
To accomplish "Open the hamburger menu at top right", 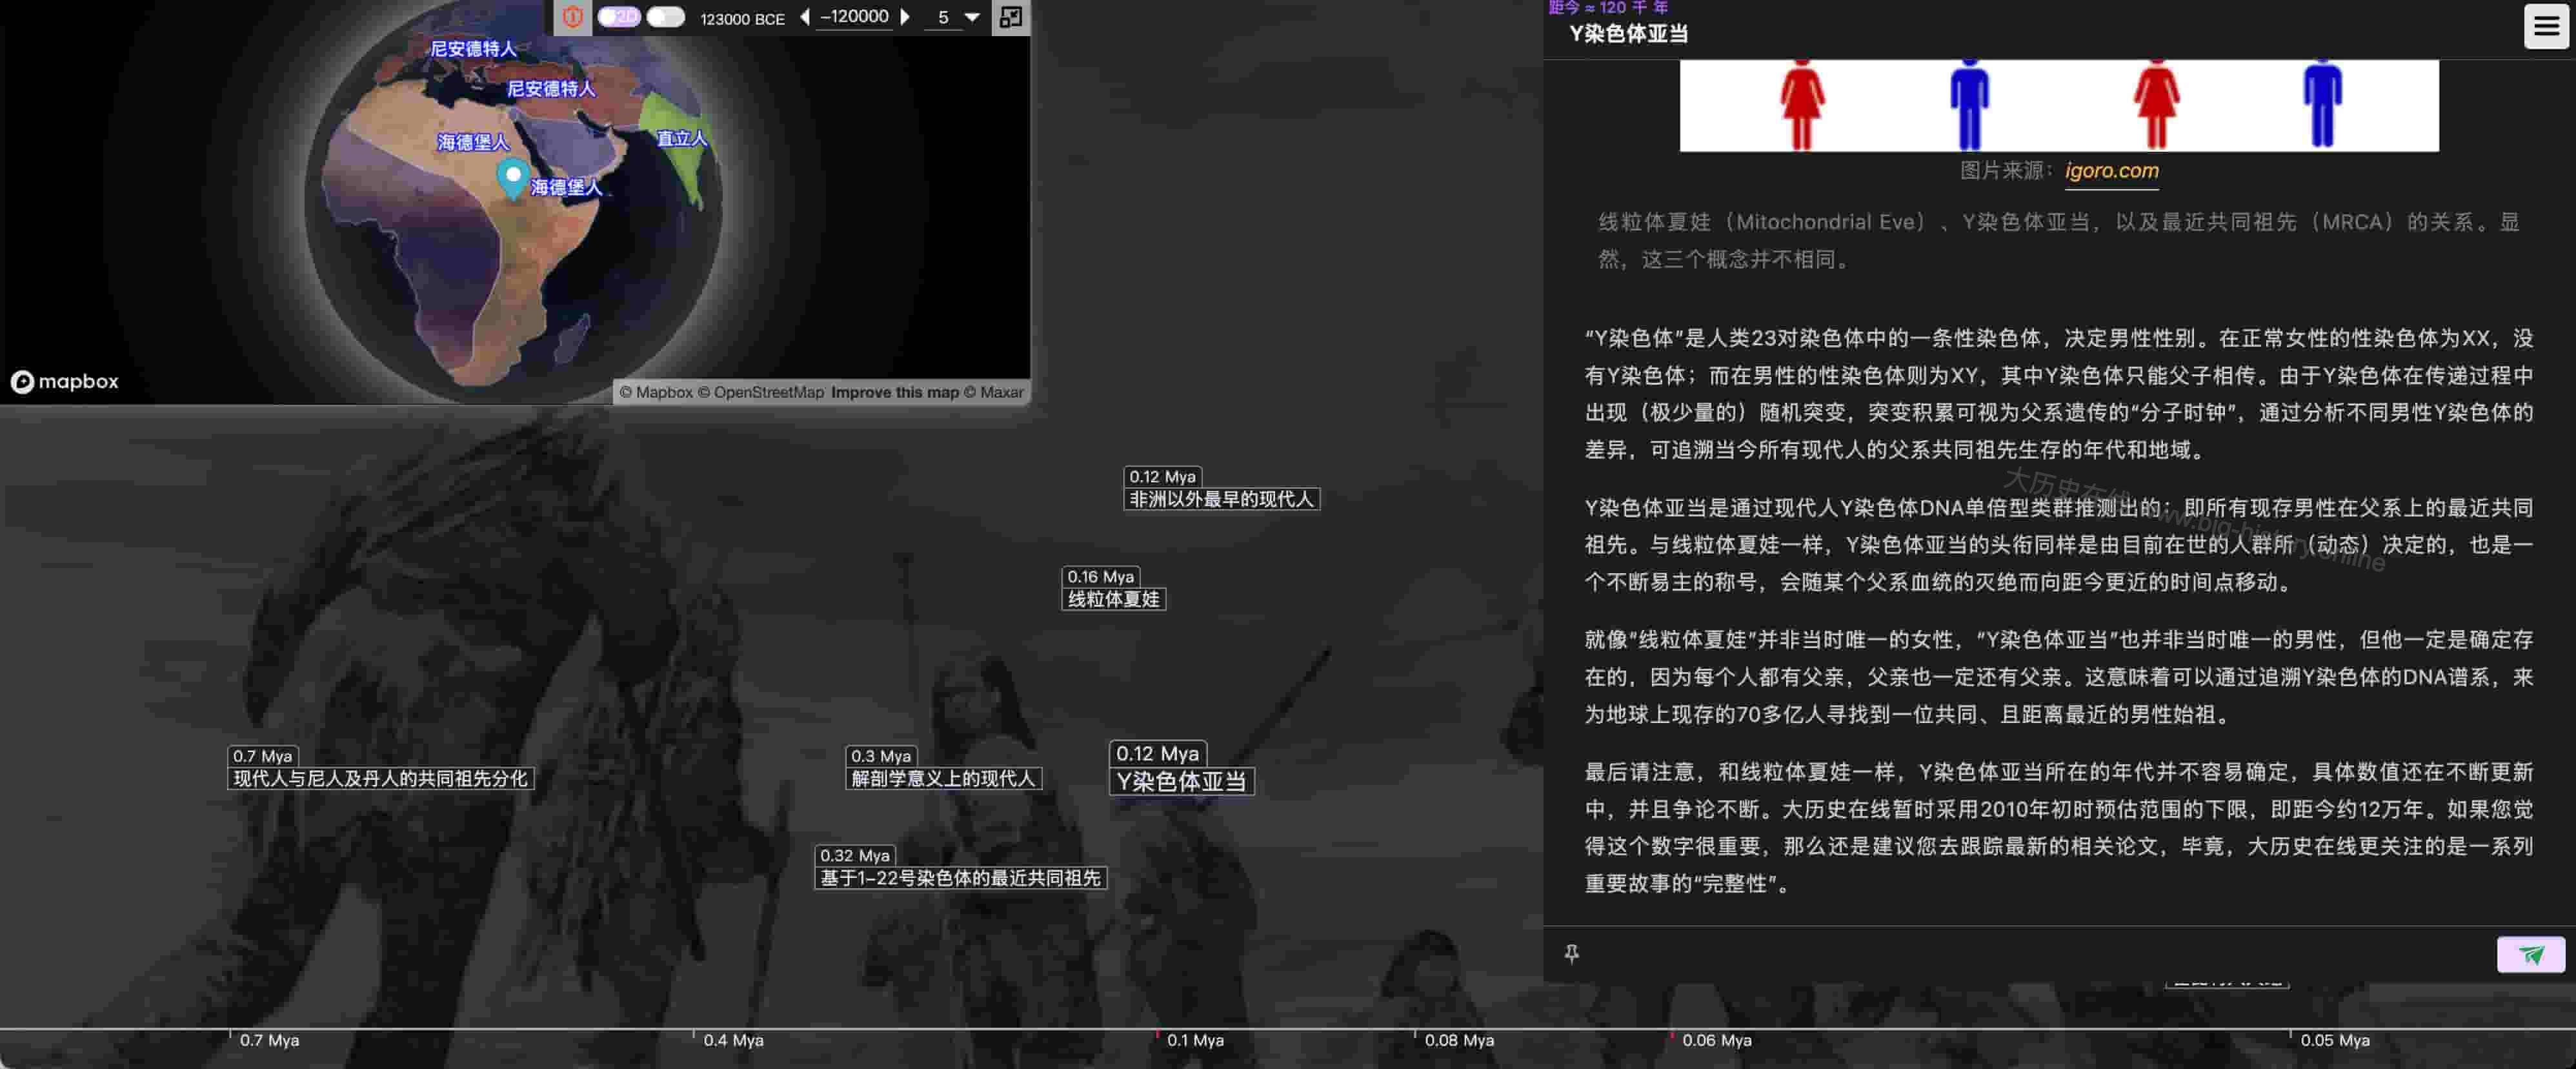I will 2546,26.
